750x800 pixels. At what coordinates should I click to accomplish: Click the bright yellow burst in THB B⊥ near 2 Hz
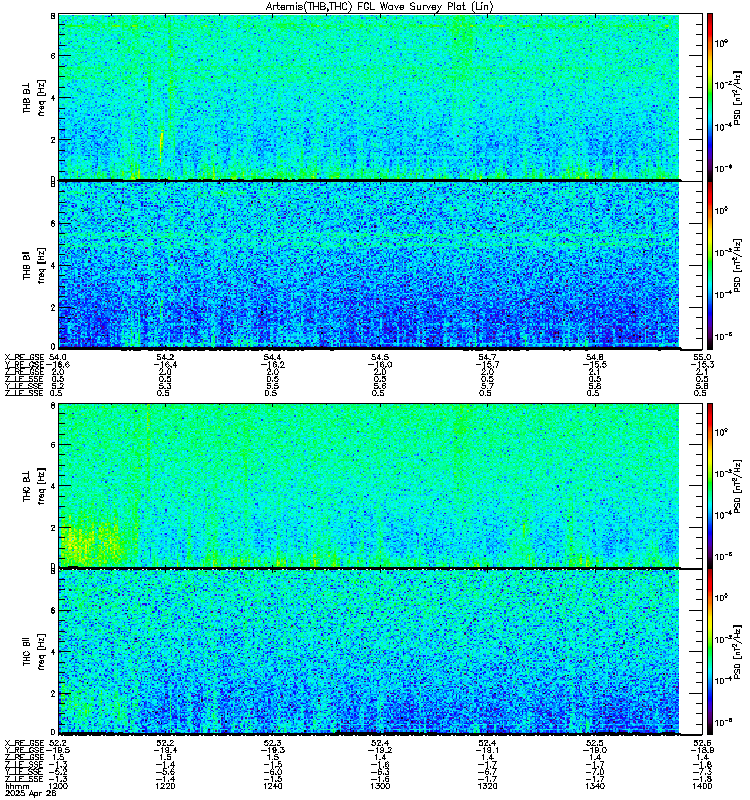click(162, 146)
